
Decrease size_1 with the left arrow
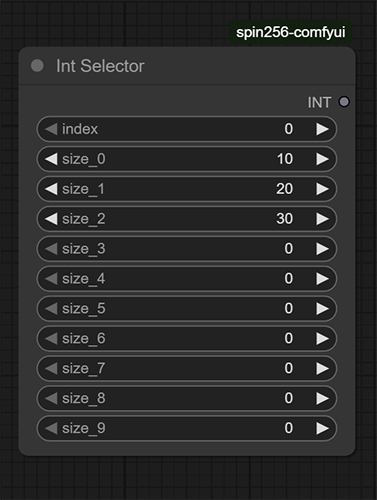(51, 189)
